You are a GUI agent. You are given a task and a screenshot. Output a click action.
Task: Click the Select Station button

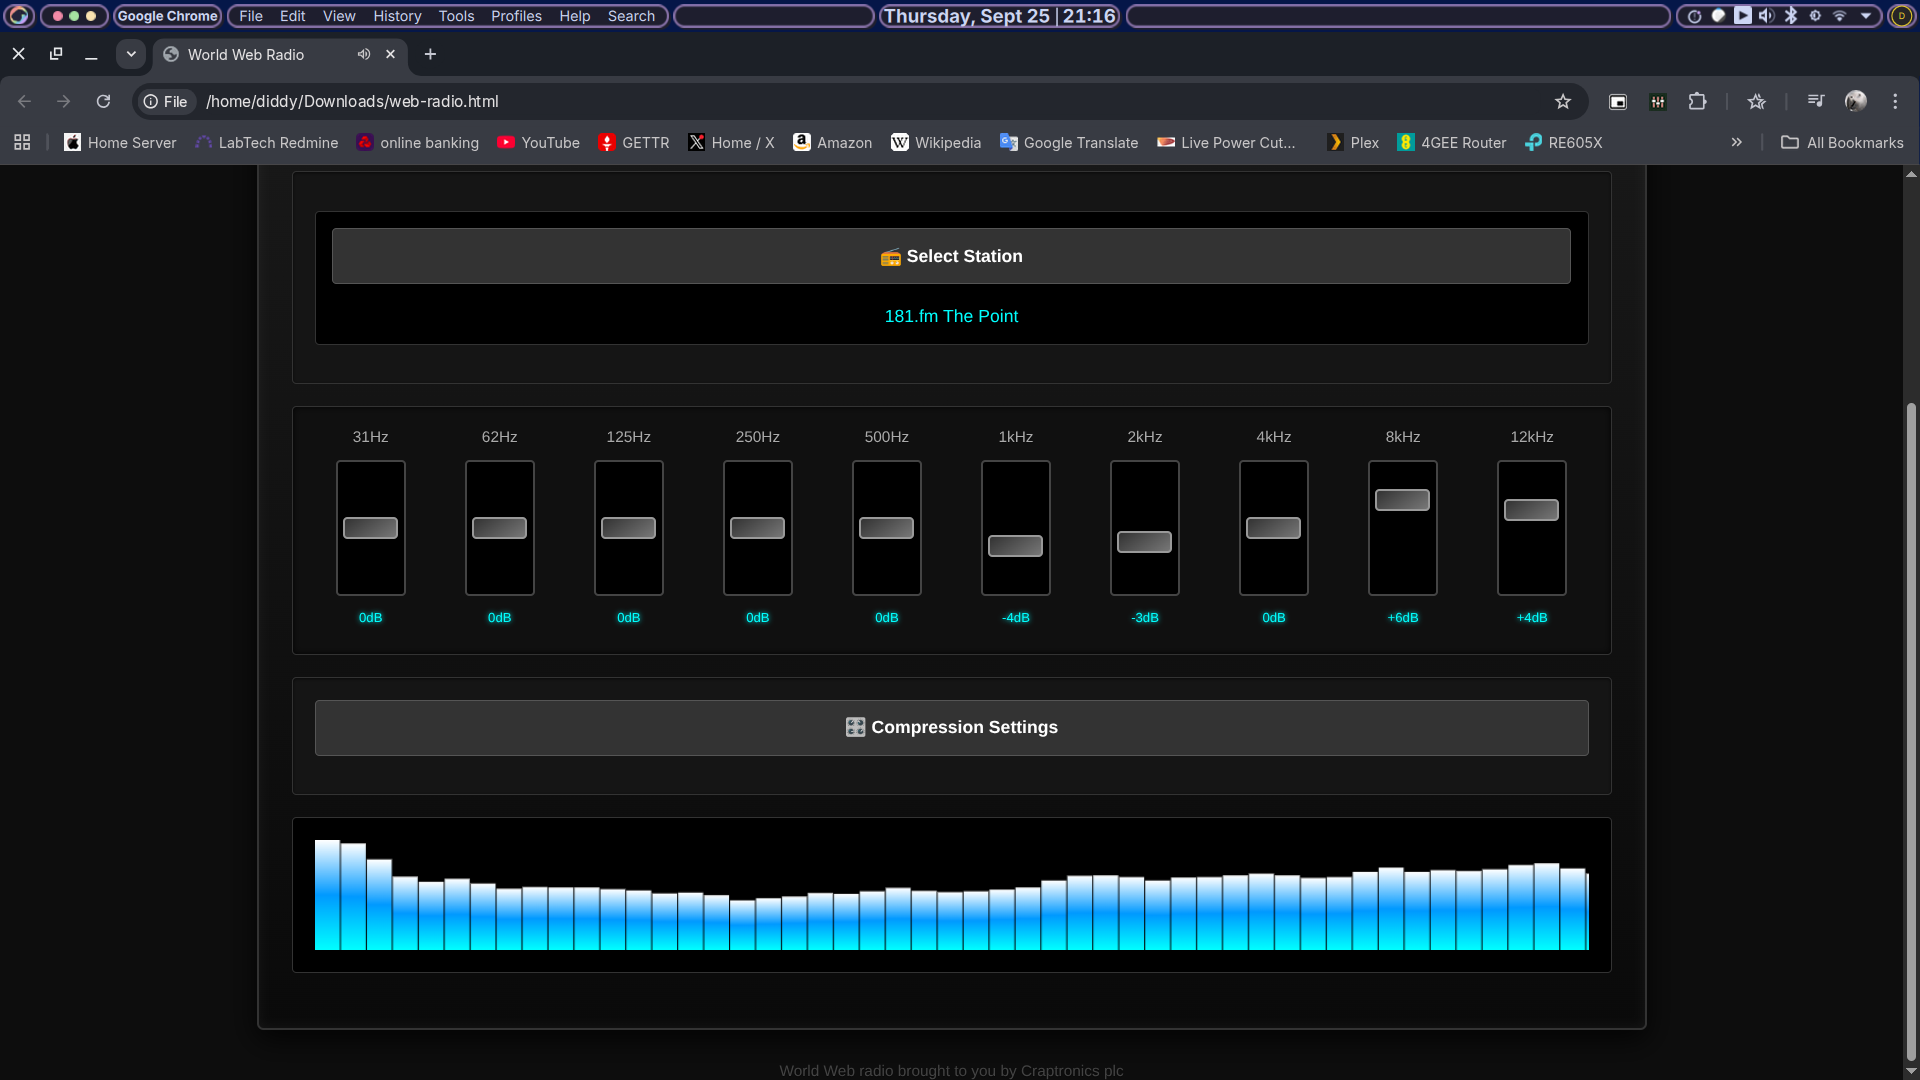[x=951, y=256]
